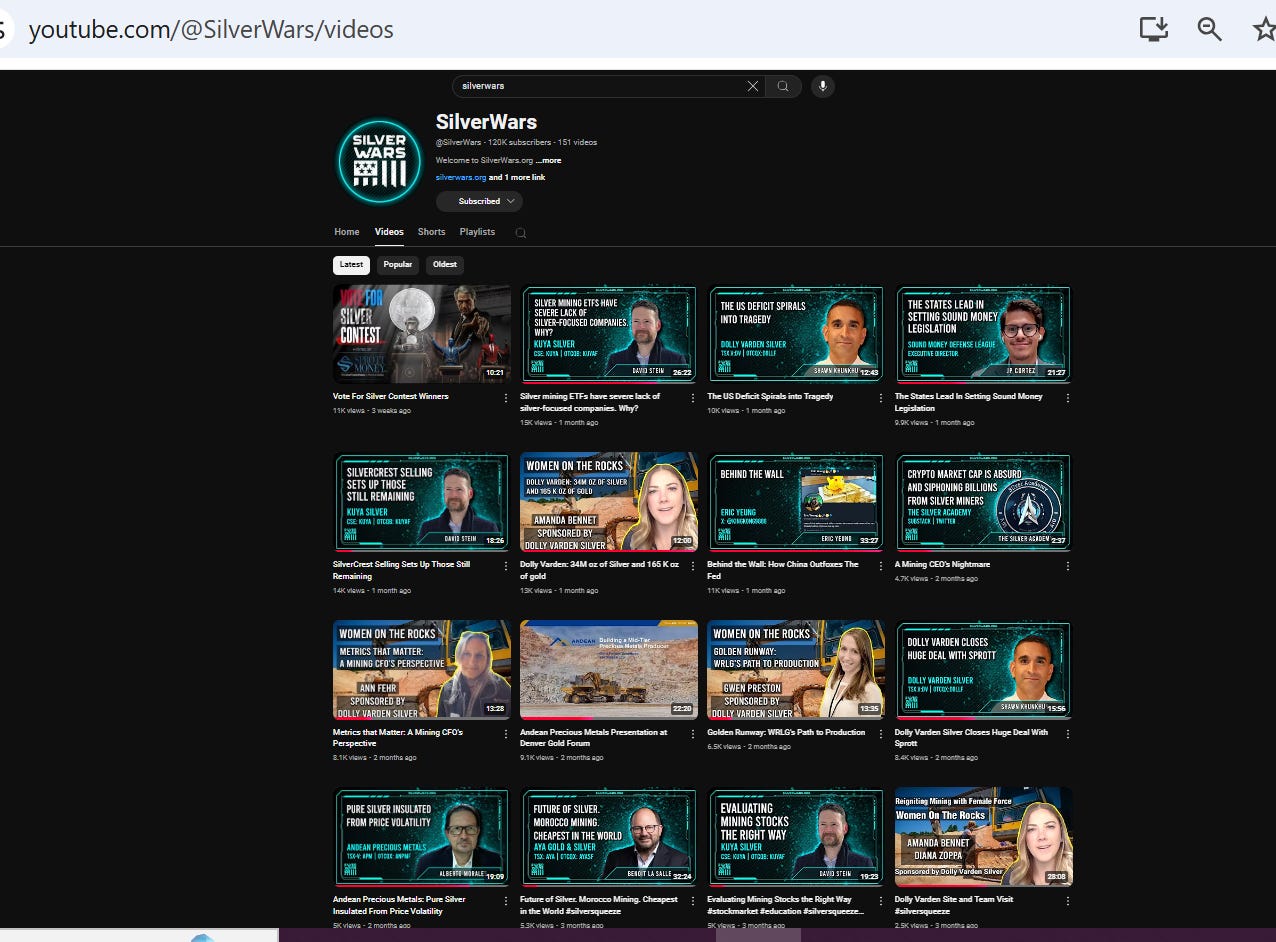1276x942 pixels.
Task: Open options menu for Evaluating Mining Stocks video
Action: coord(880,901)
